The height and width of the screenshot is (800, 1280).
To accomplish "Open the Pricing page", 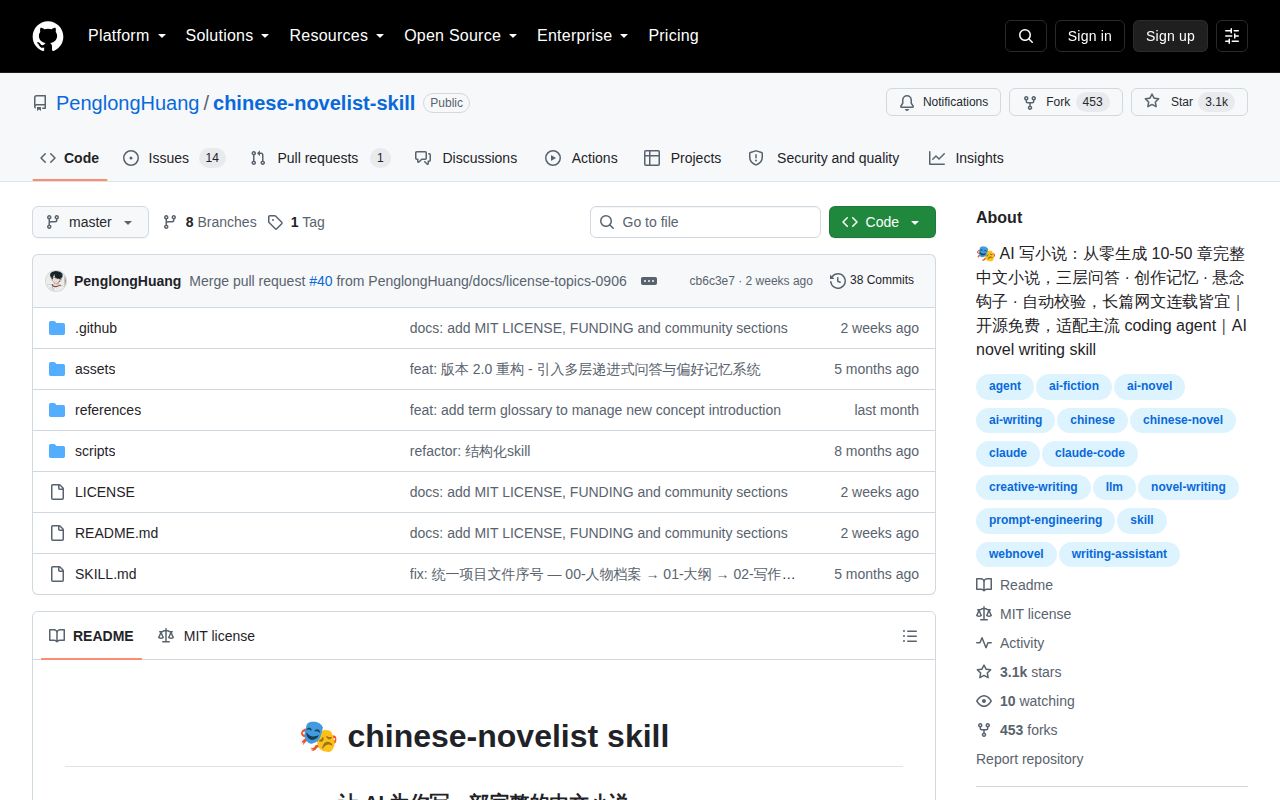I will click(x=673, y=36).
